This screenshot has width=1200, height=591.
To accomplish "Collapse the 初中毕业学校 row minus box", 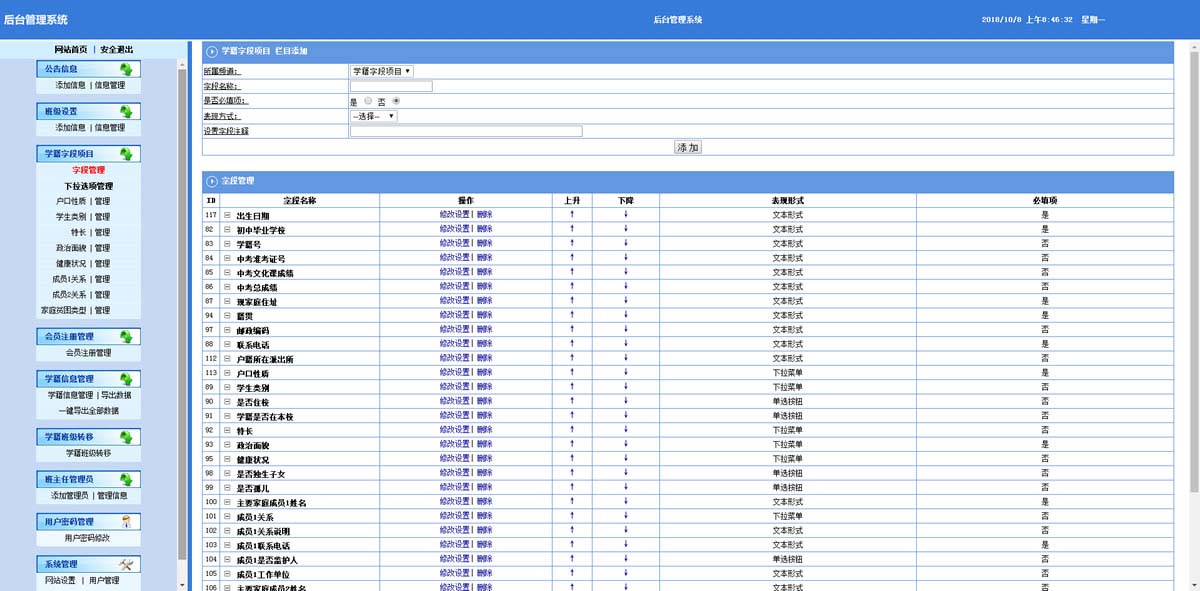I will coord(227,230).
